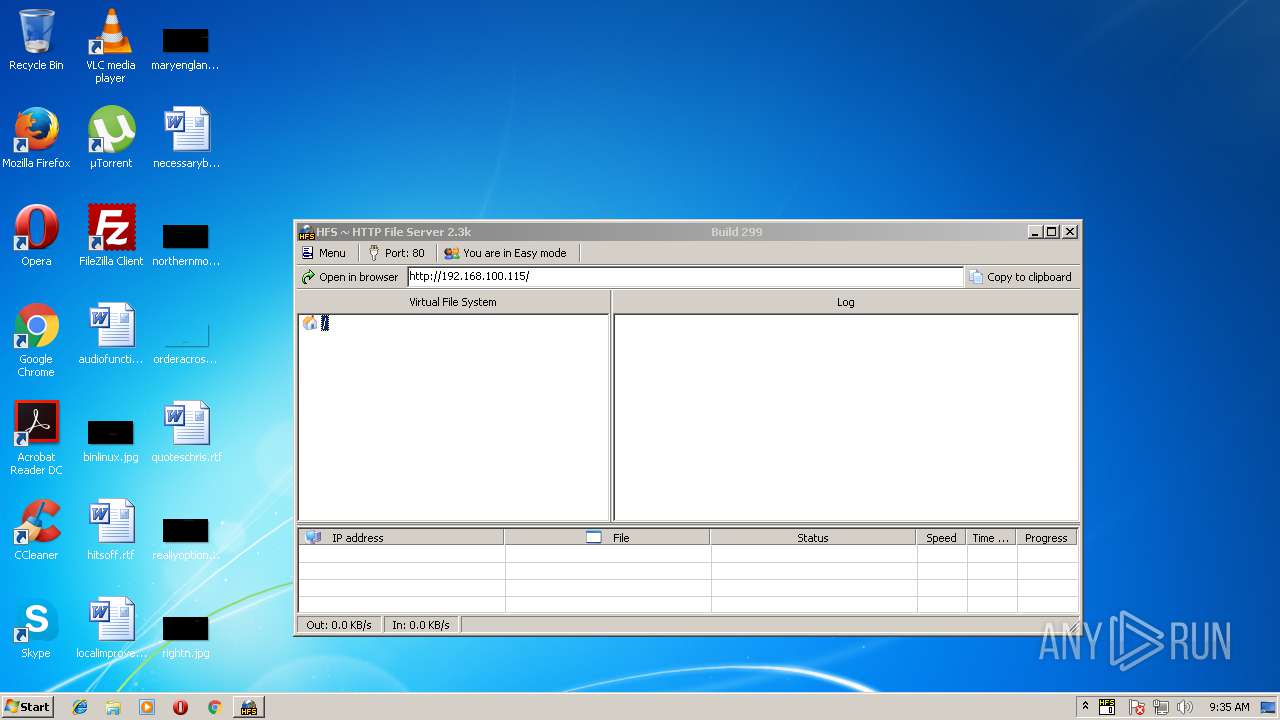Select the rightn.jpg desktop file
The width and height of the screenshot is (1280, 720).
pyautogui.click(x=186, y=636)
